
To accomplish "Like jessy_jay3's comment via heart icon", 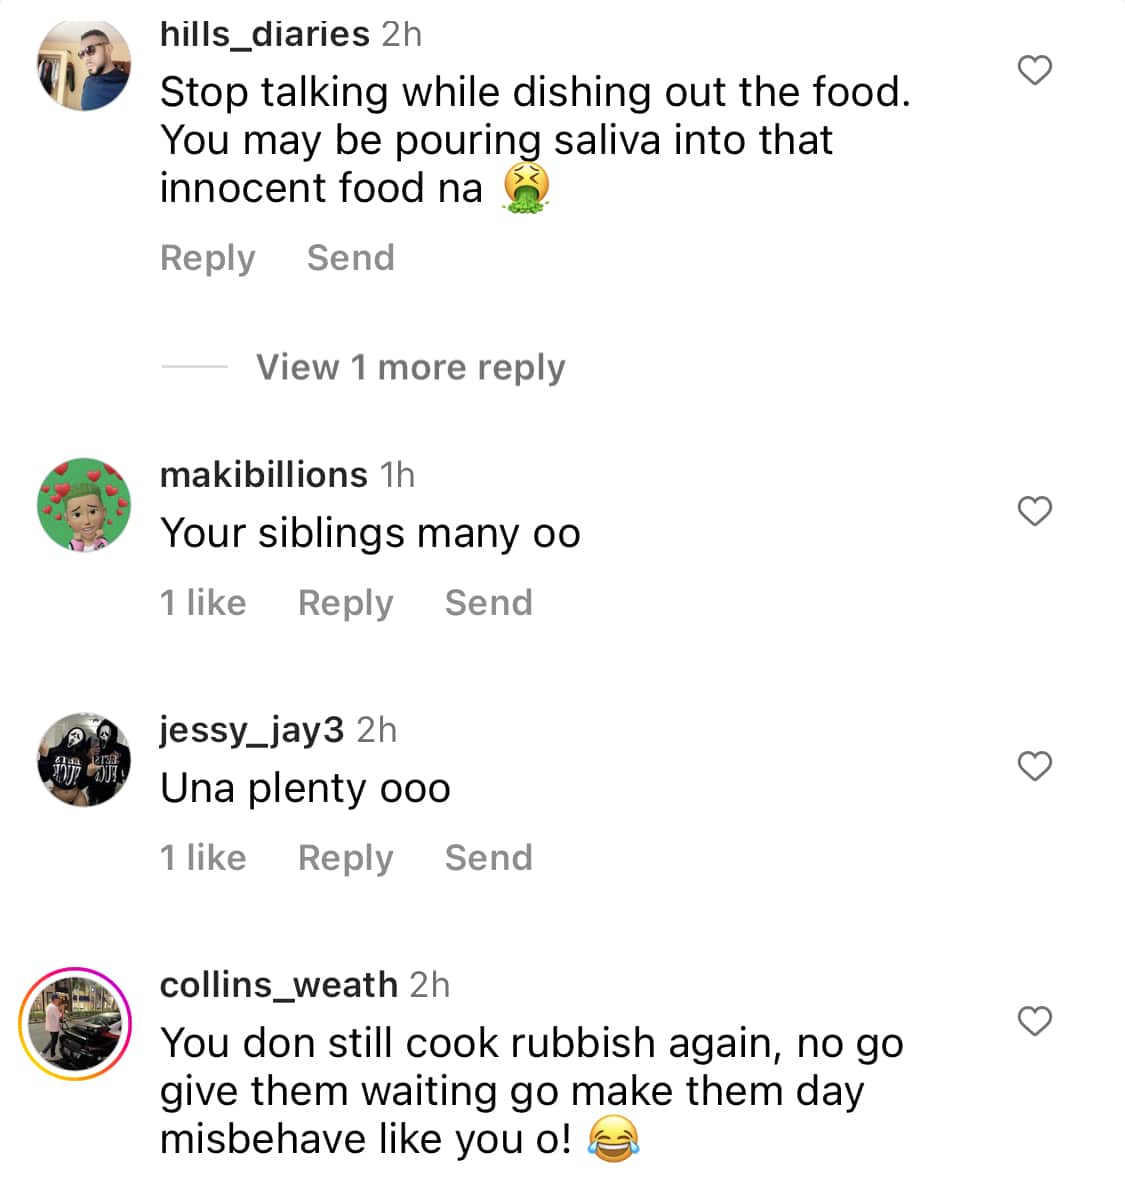I will 1034,766.
